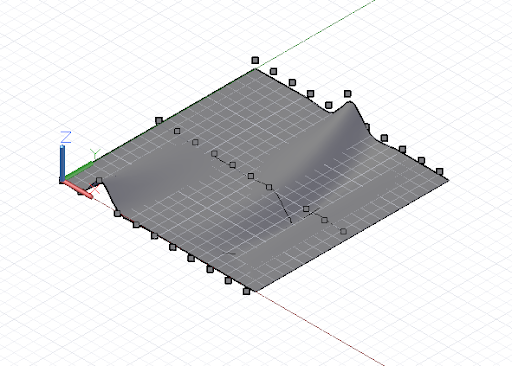Viewport: 512px width, 366px height.
Task: Click the thin red line extending past surface
Action: [320, 328]
